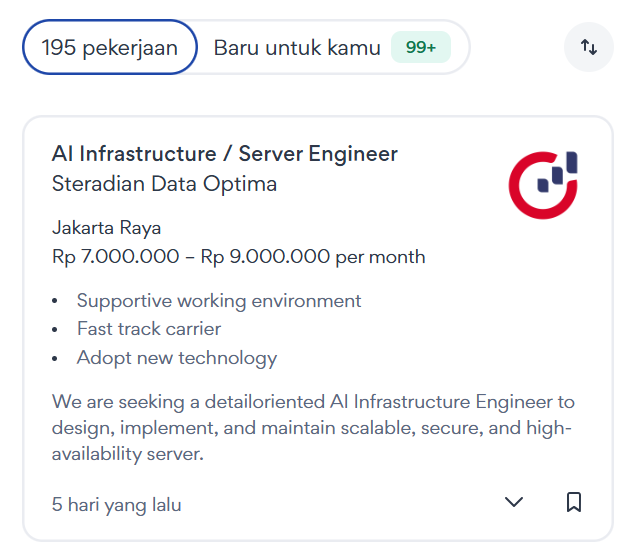Click the "per month" salary label
Viewport: 644px width, 551px height.
[380, 257]
